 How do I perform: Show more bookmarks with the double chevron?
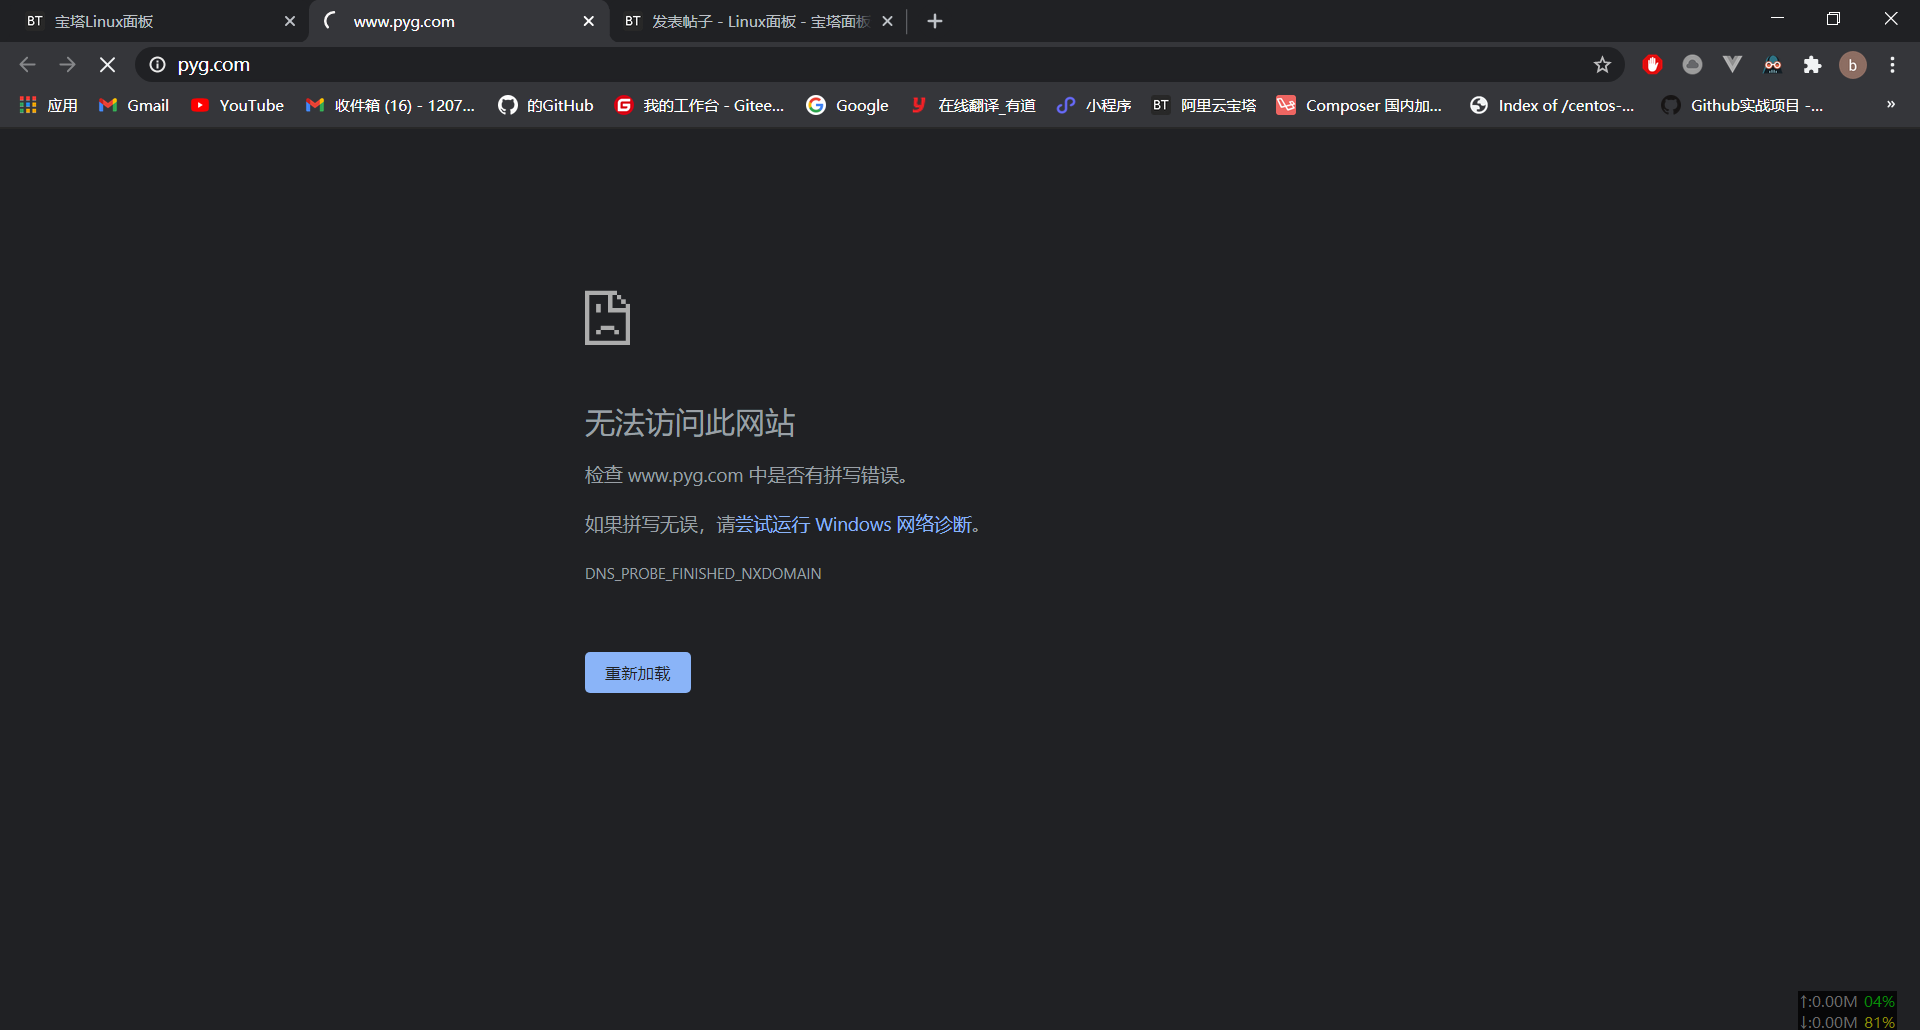[x=1890, y=105]
